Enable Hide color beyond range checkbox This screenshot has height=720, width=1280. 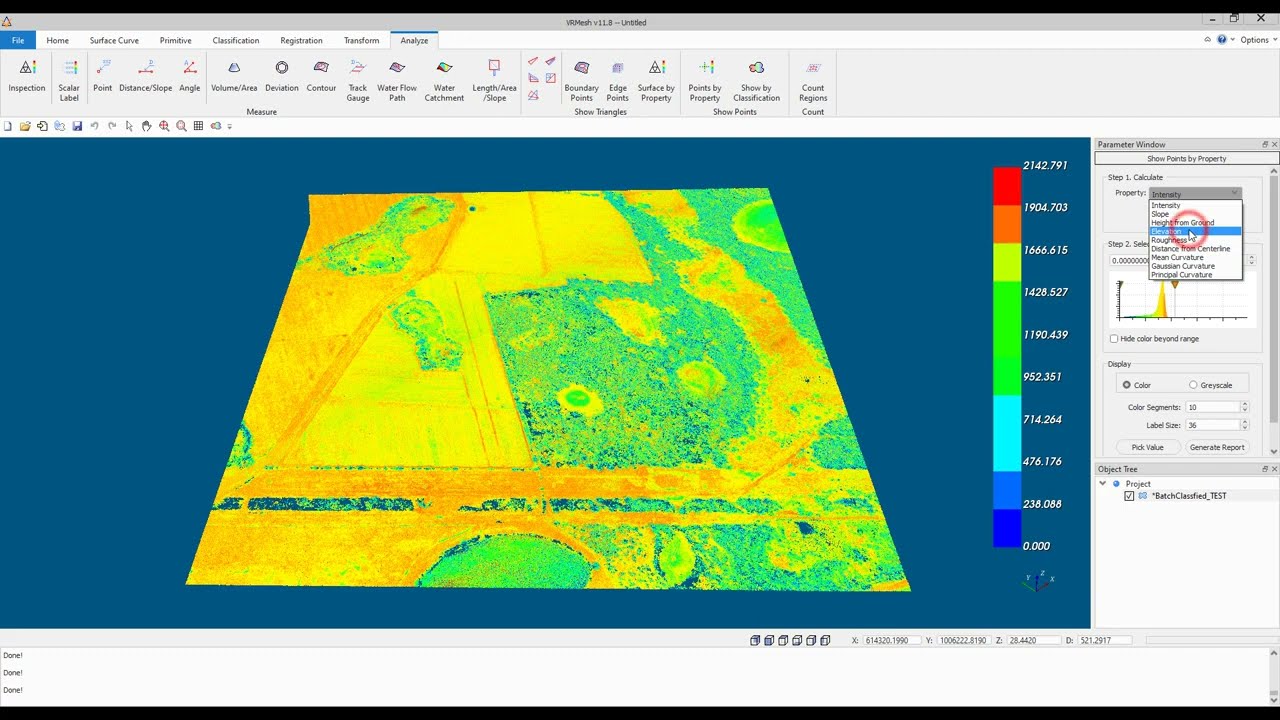[1114, 339]
